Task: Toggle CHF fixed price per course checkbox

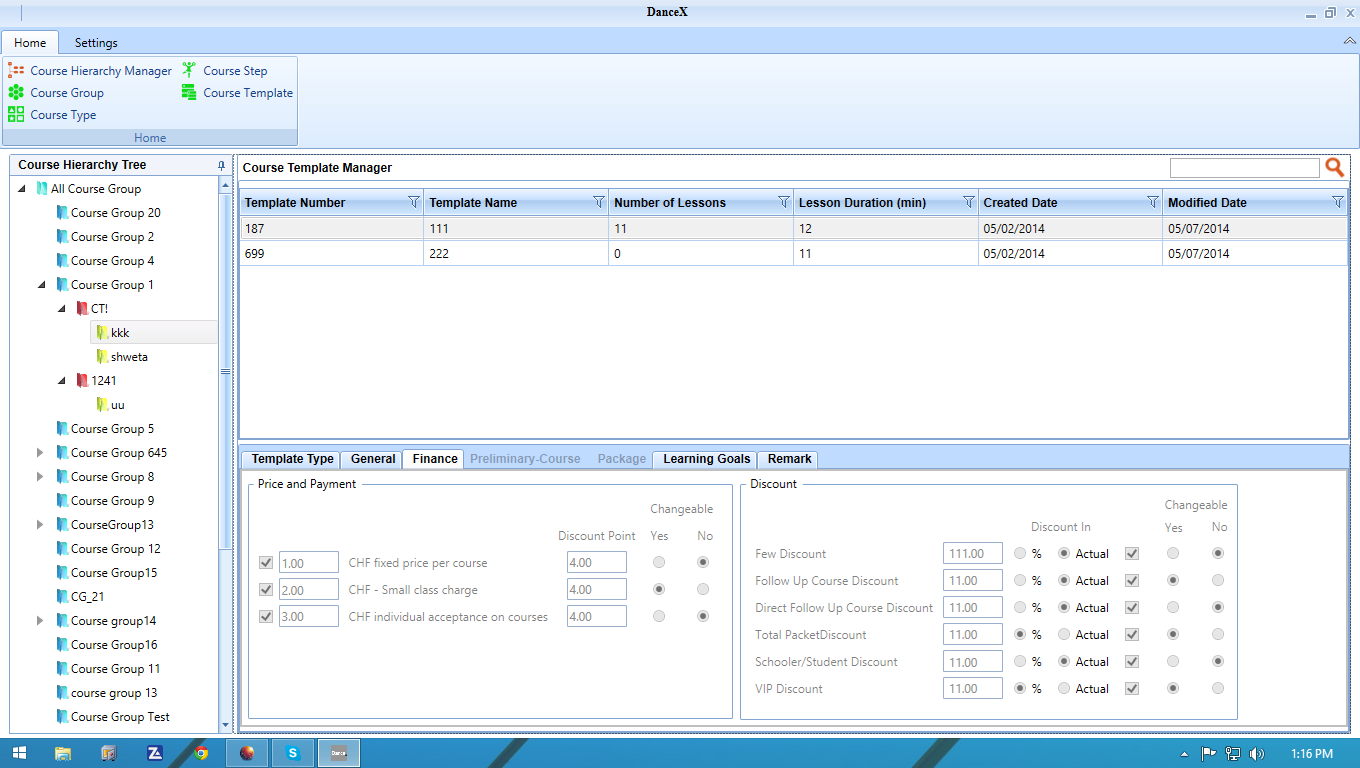Action: [265, 563]
